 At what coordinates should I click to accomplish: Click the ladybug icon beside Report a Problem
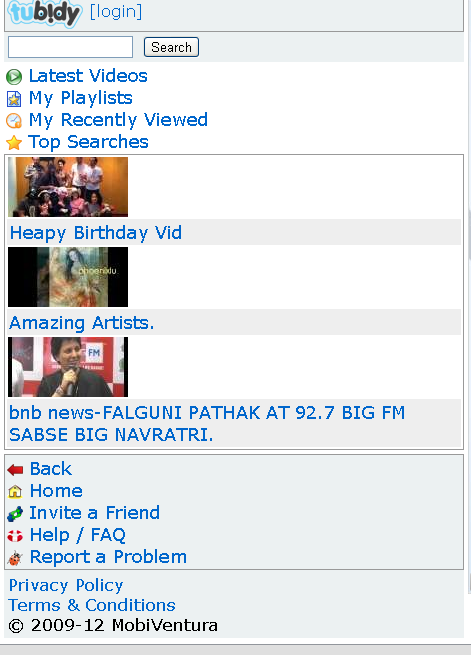pyautogui.click(x=15, y=558)
